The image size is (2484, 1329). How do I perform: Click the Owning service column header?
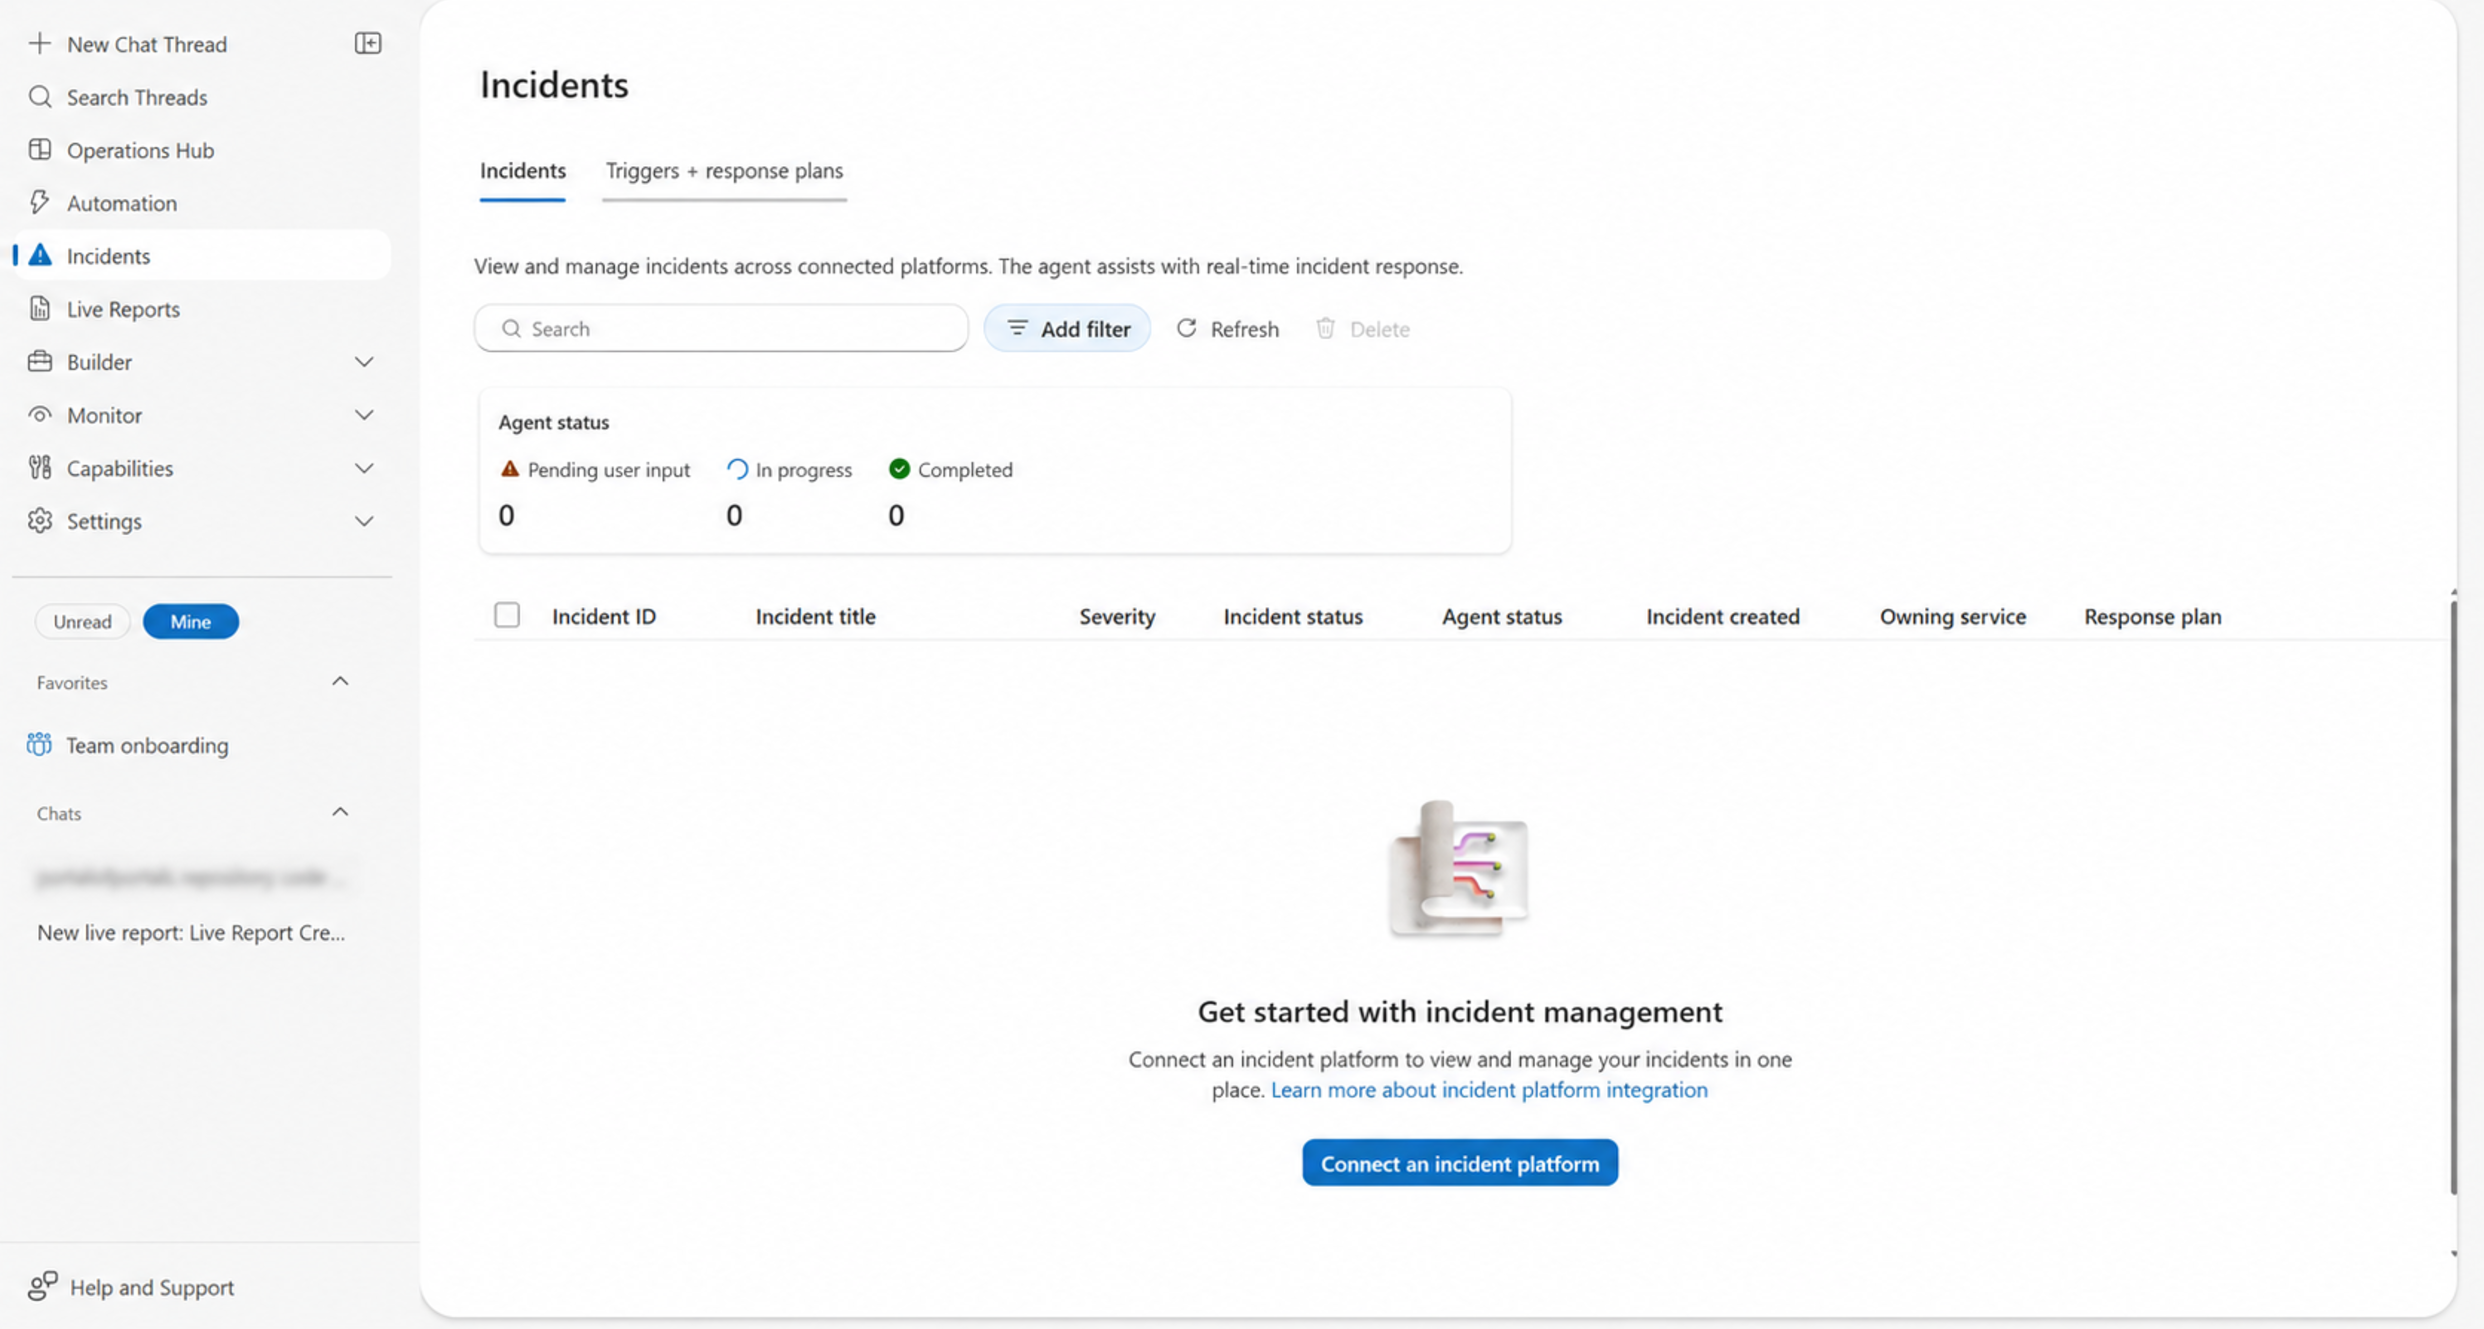pyautogui.click(x=1952, y=616)
